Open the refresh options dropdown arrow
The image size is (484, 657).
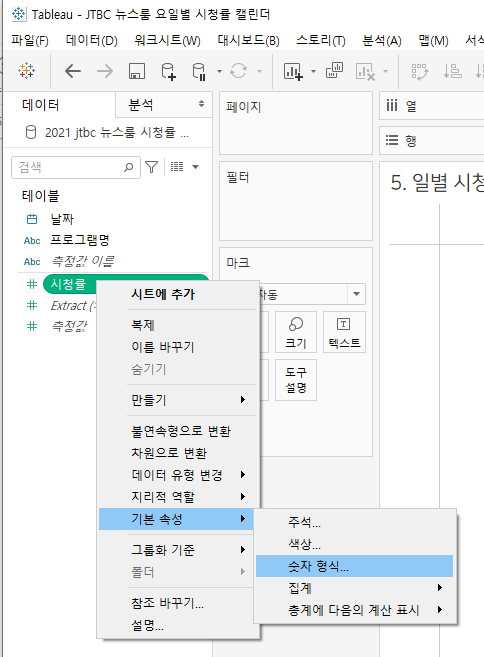click(259, 71)
